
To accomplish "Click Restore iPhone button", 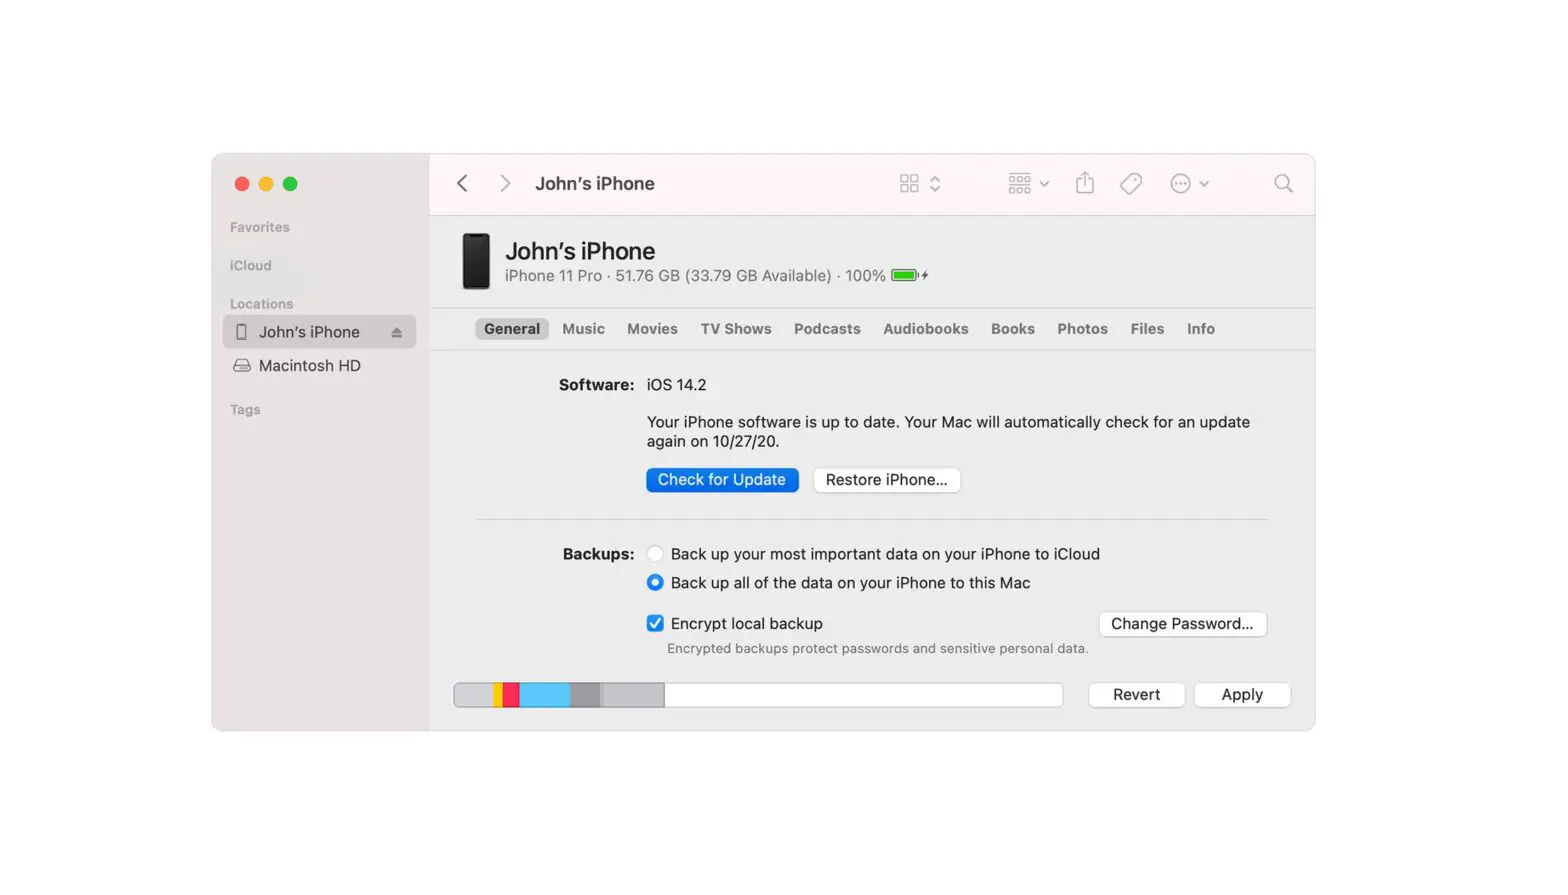I will click(x=886, y=480).
